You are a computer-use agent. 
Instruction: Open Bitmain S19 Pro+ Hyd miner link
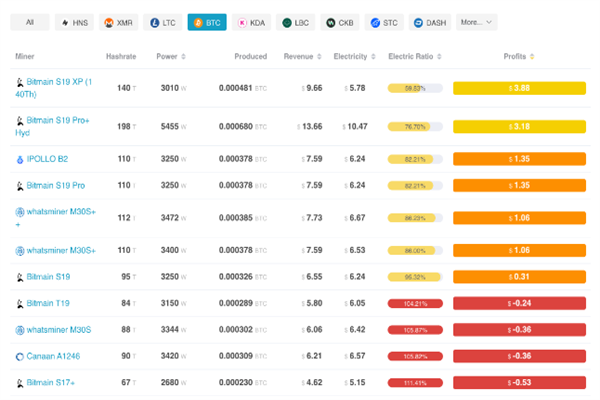(52, 126)
